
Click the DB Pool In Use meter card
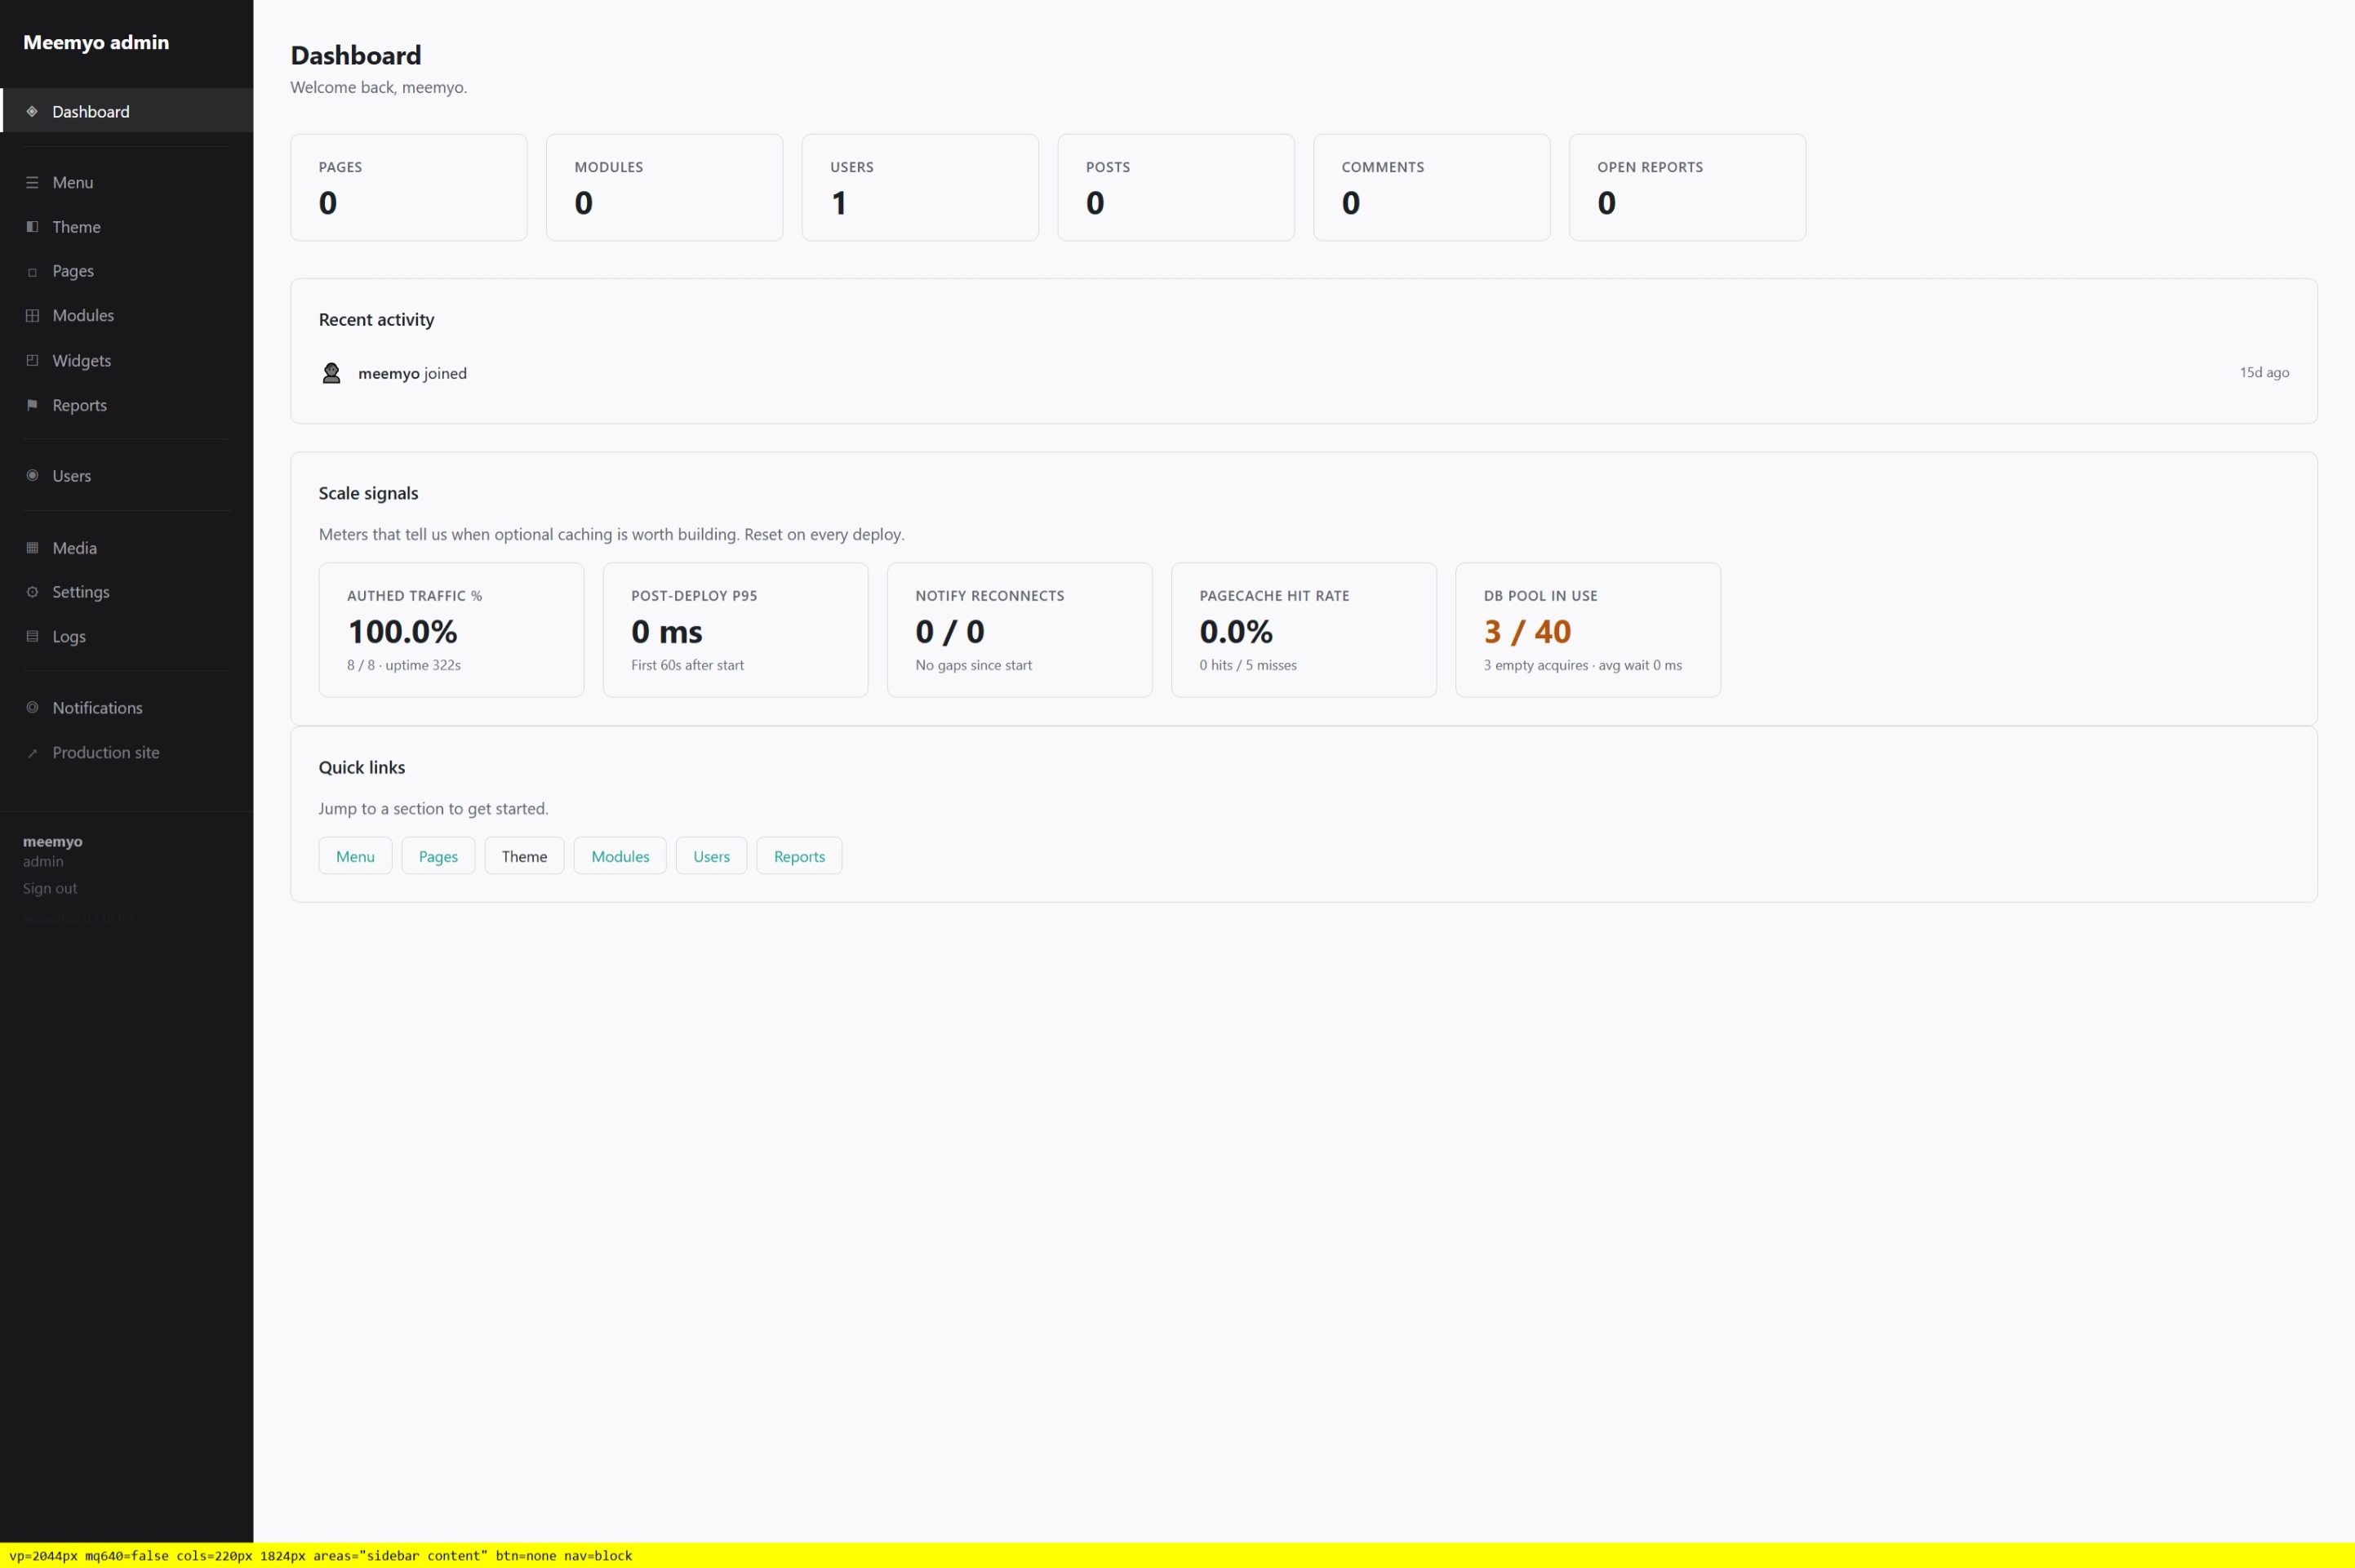(1588, 630)
